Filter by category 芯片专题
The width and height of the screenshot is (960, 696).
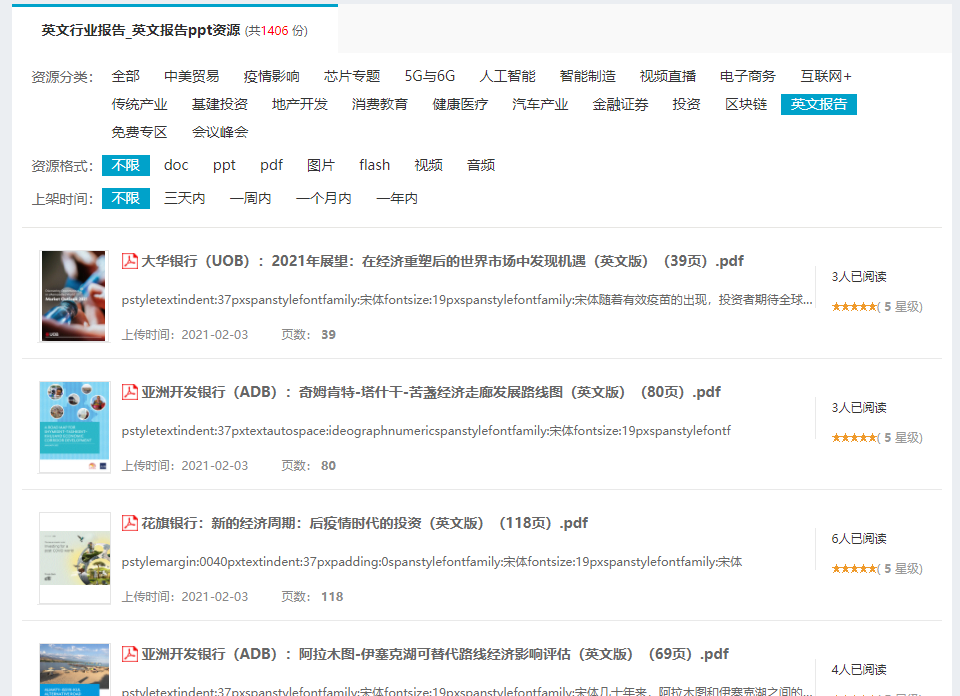(x=352, y=77)
